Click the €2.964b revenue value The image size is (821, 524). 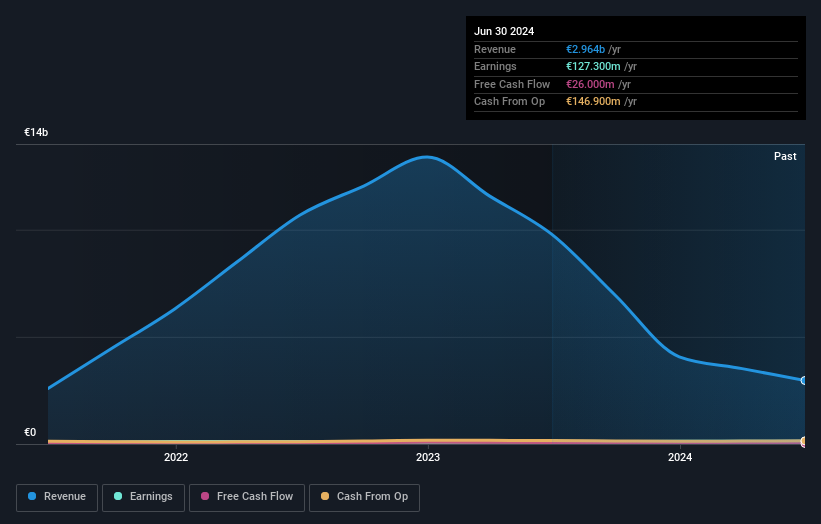pyautogui.click(x=585, y=49)
